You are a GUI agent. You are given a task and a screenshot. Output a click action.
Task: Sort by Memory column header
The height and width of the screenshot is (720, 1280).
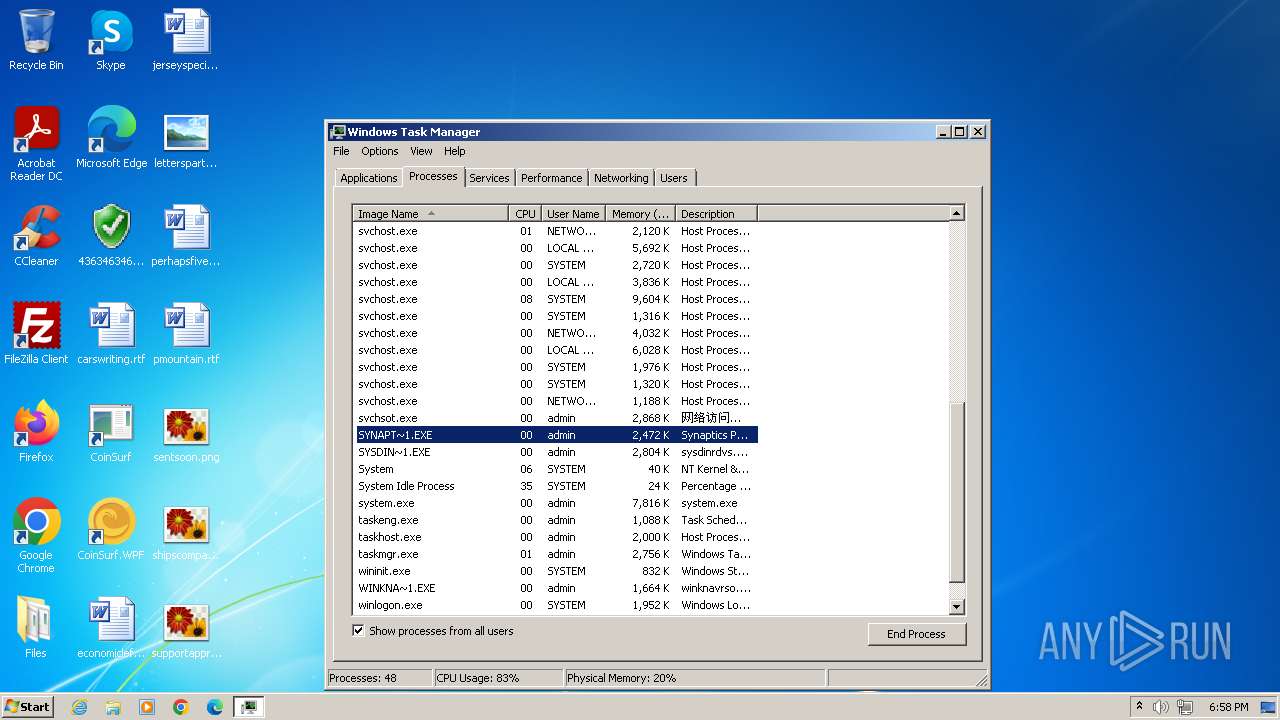click(x=641, y=213)
